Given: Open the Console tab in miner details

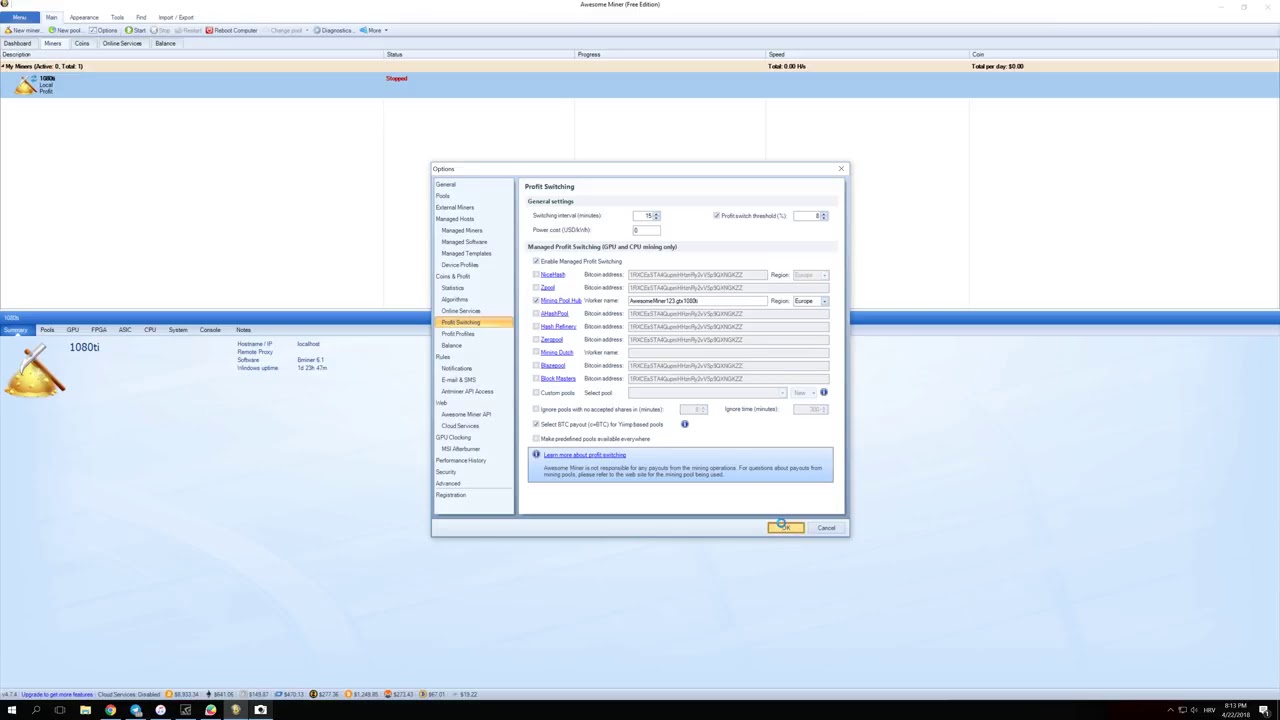Looking at the screenshot, I should point(210,330).
